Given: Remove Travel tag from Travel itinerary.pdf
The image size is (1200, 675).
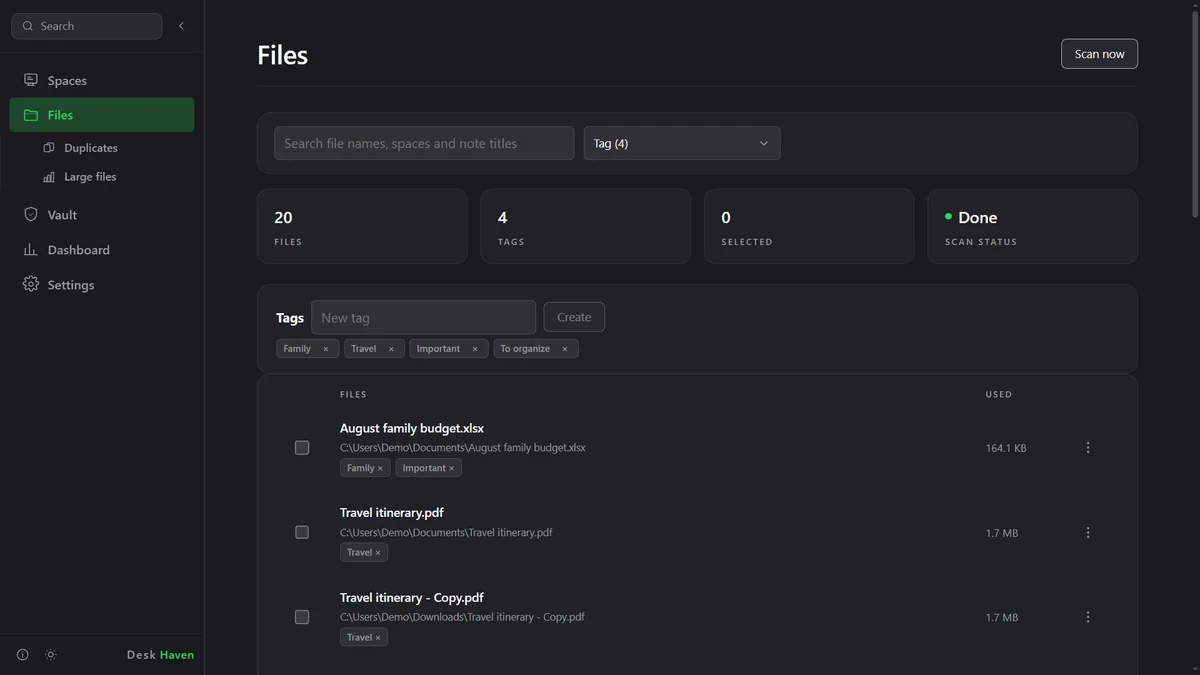Looking at the screenshot, I should pos(378,553).
